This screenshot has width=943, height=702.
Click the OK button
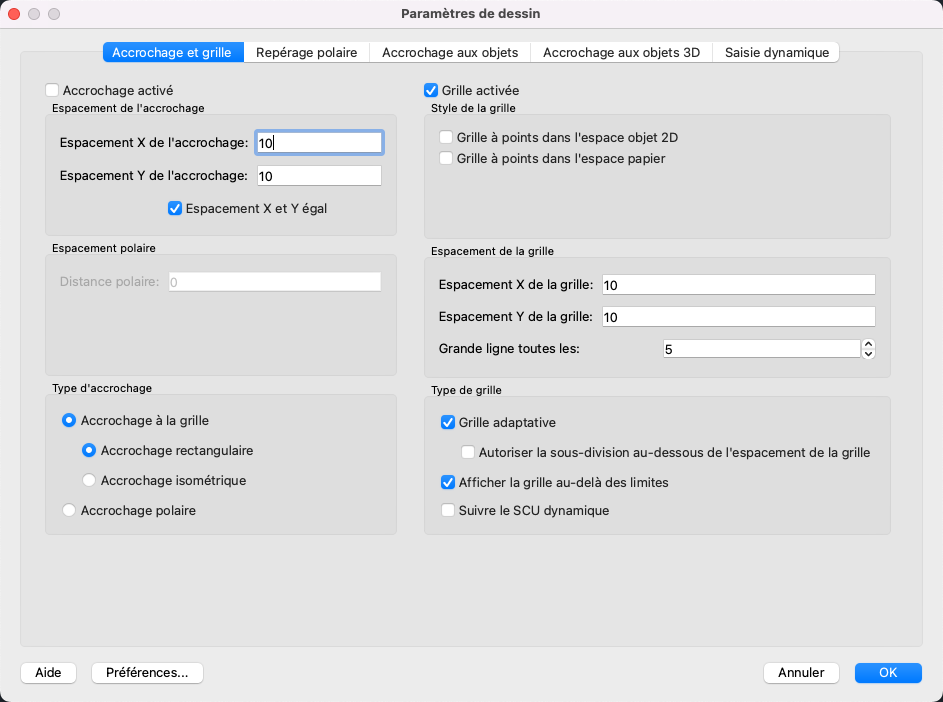(888, 673)
